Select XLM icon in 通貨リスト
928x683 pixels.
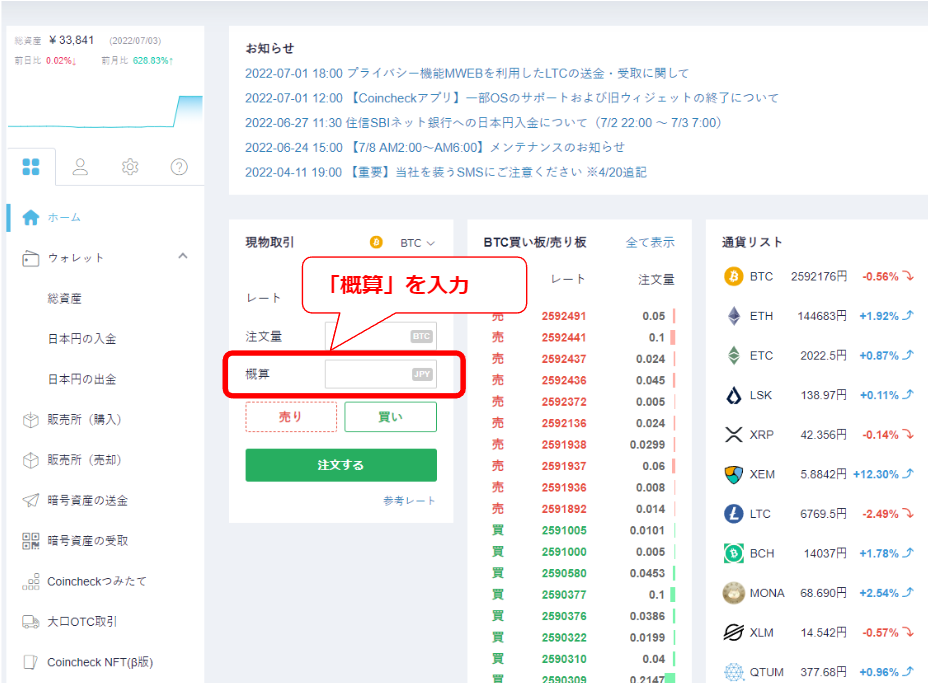pyautogui.click(x=734, y=633)
